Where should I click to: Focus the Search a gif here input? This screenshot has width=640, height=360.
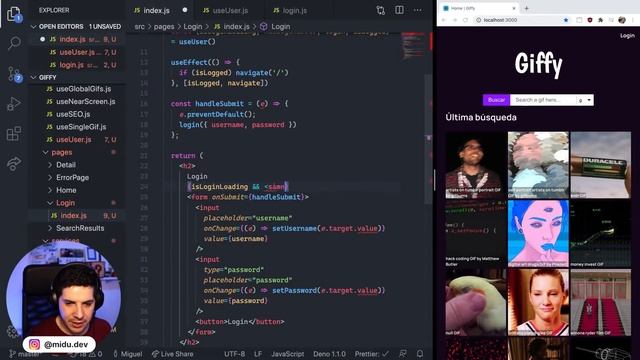(543, 100)
